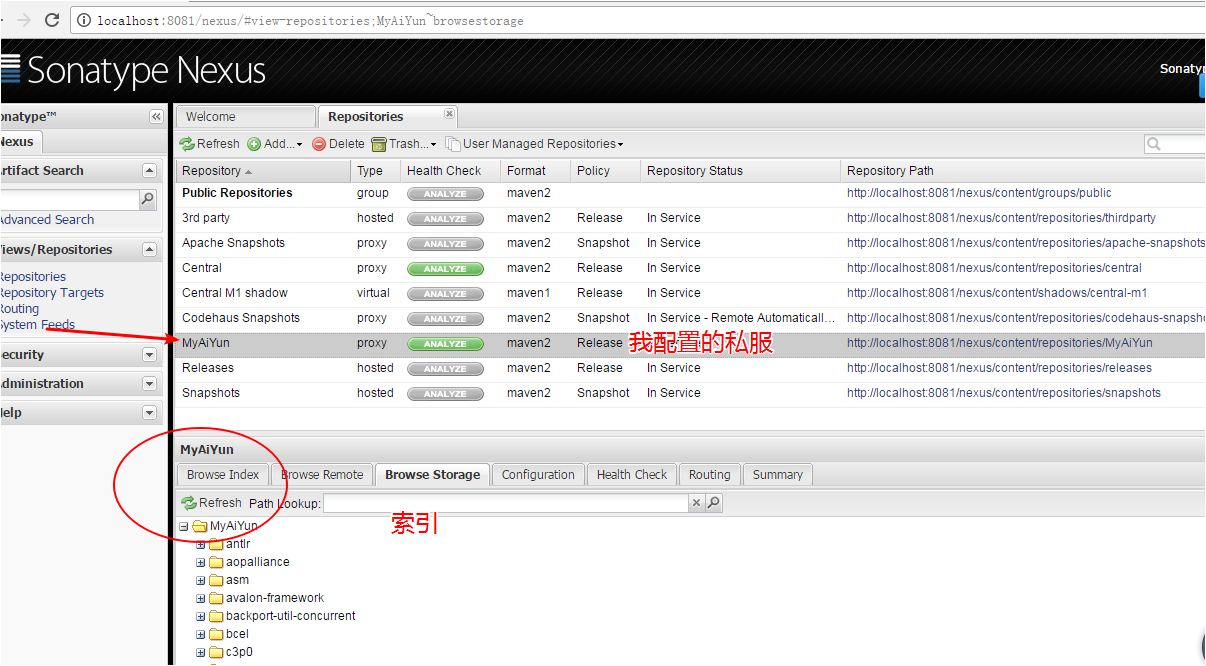This screenshot has height=666, width=1206.
Task: Collapse the Views/Repositories section
Action: (x=150, y=250)
